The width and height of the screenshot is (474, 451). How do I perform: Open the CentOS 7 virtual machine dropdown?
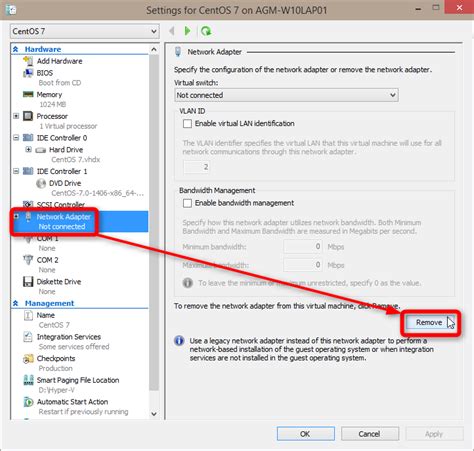85,31
